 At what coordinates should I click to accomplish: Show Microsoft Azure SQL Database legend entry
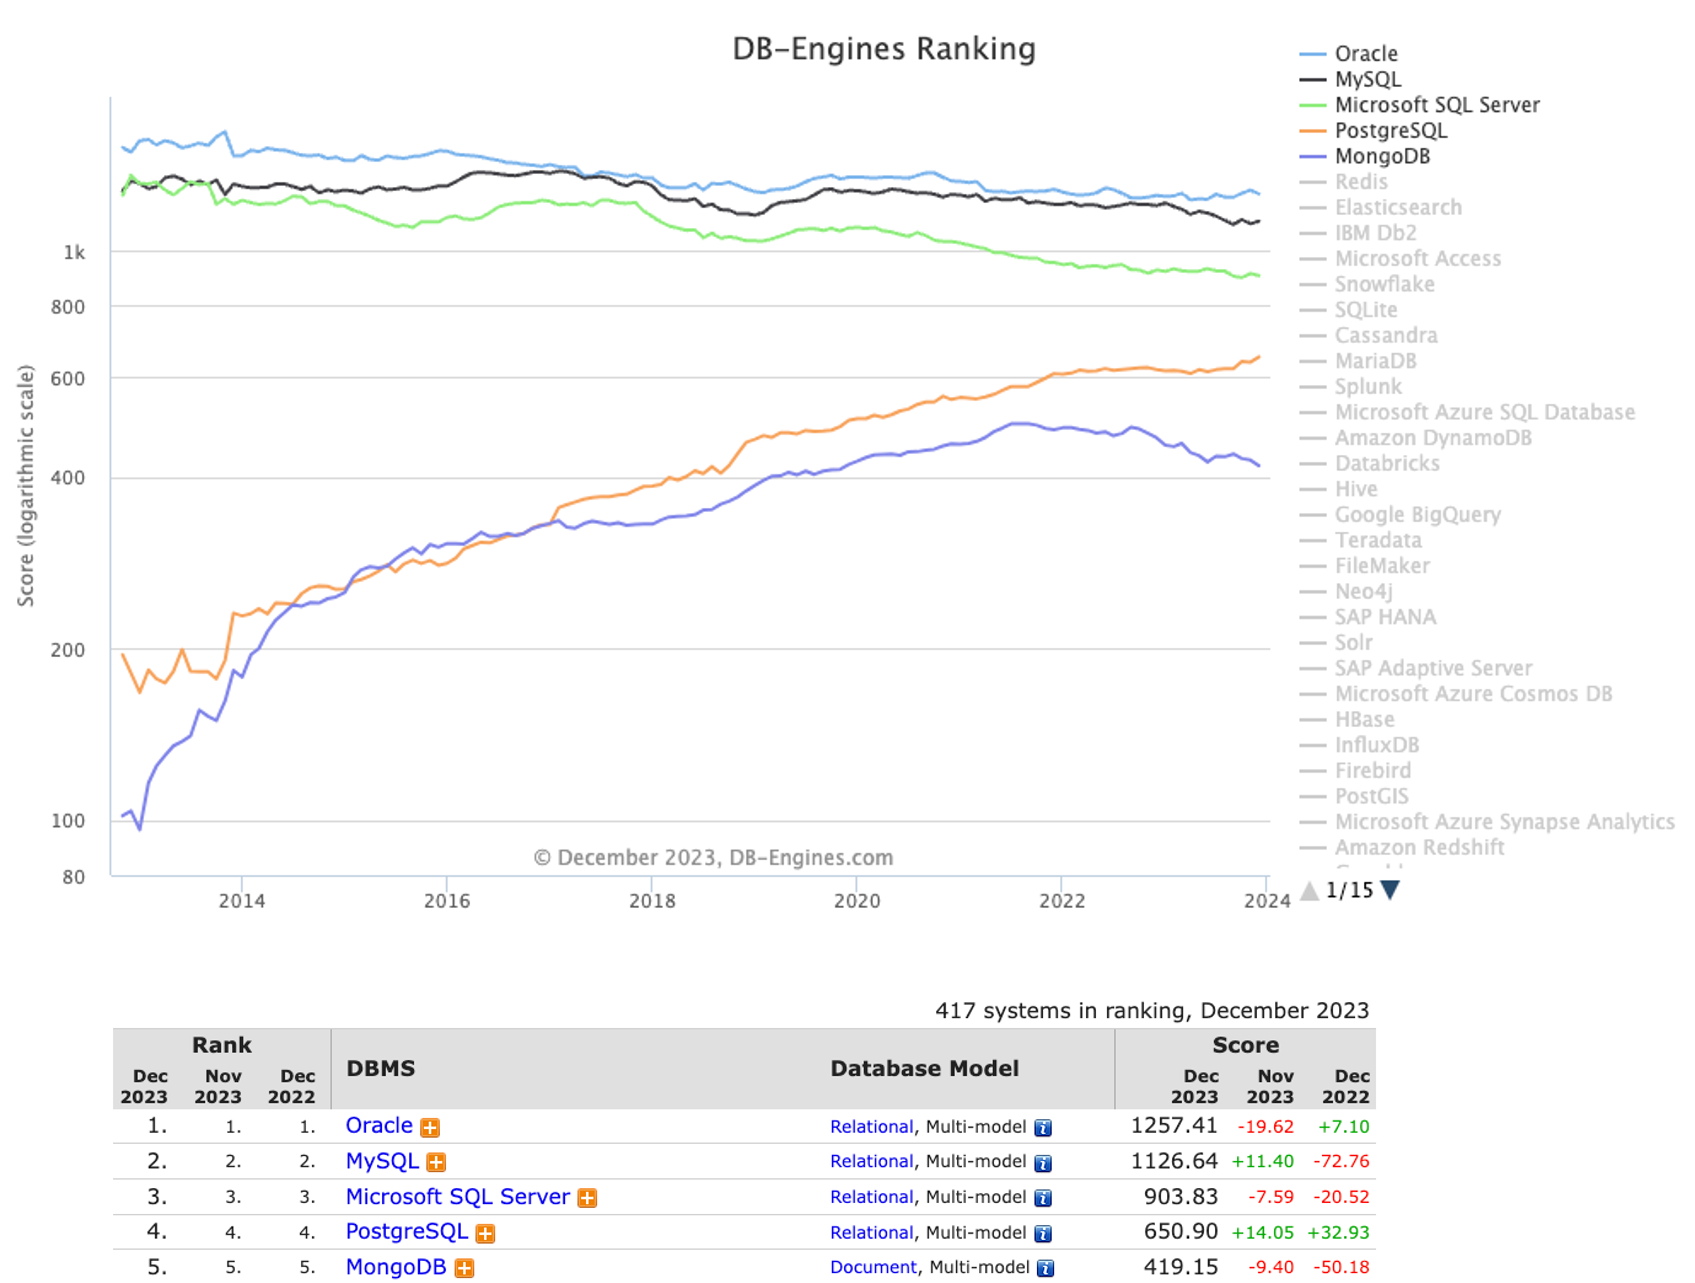(x=1467, y=412)
